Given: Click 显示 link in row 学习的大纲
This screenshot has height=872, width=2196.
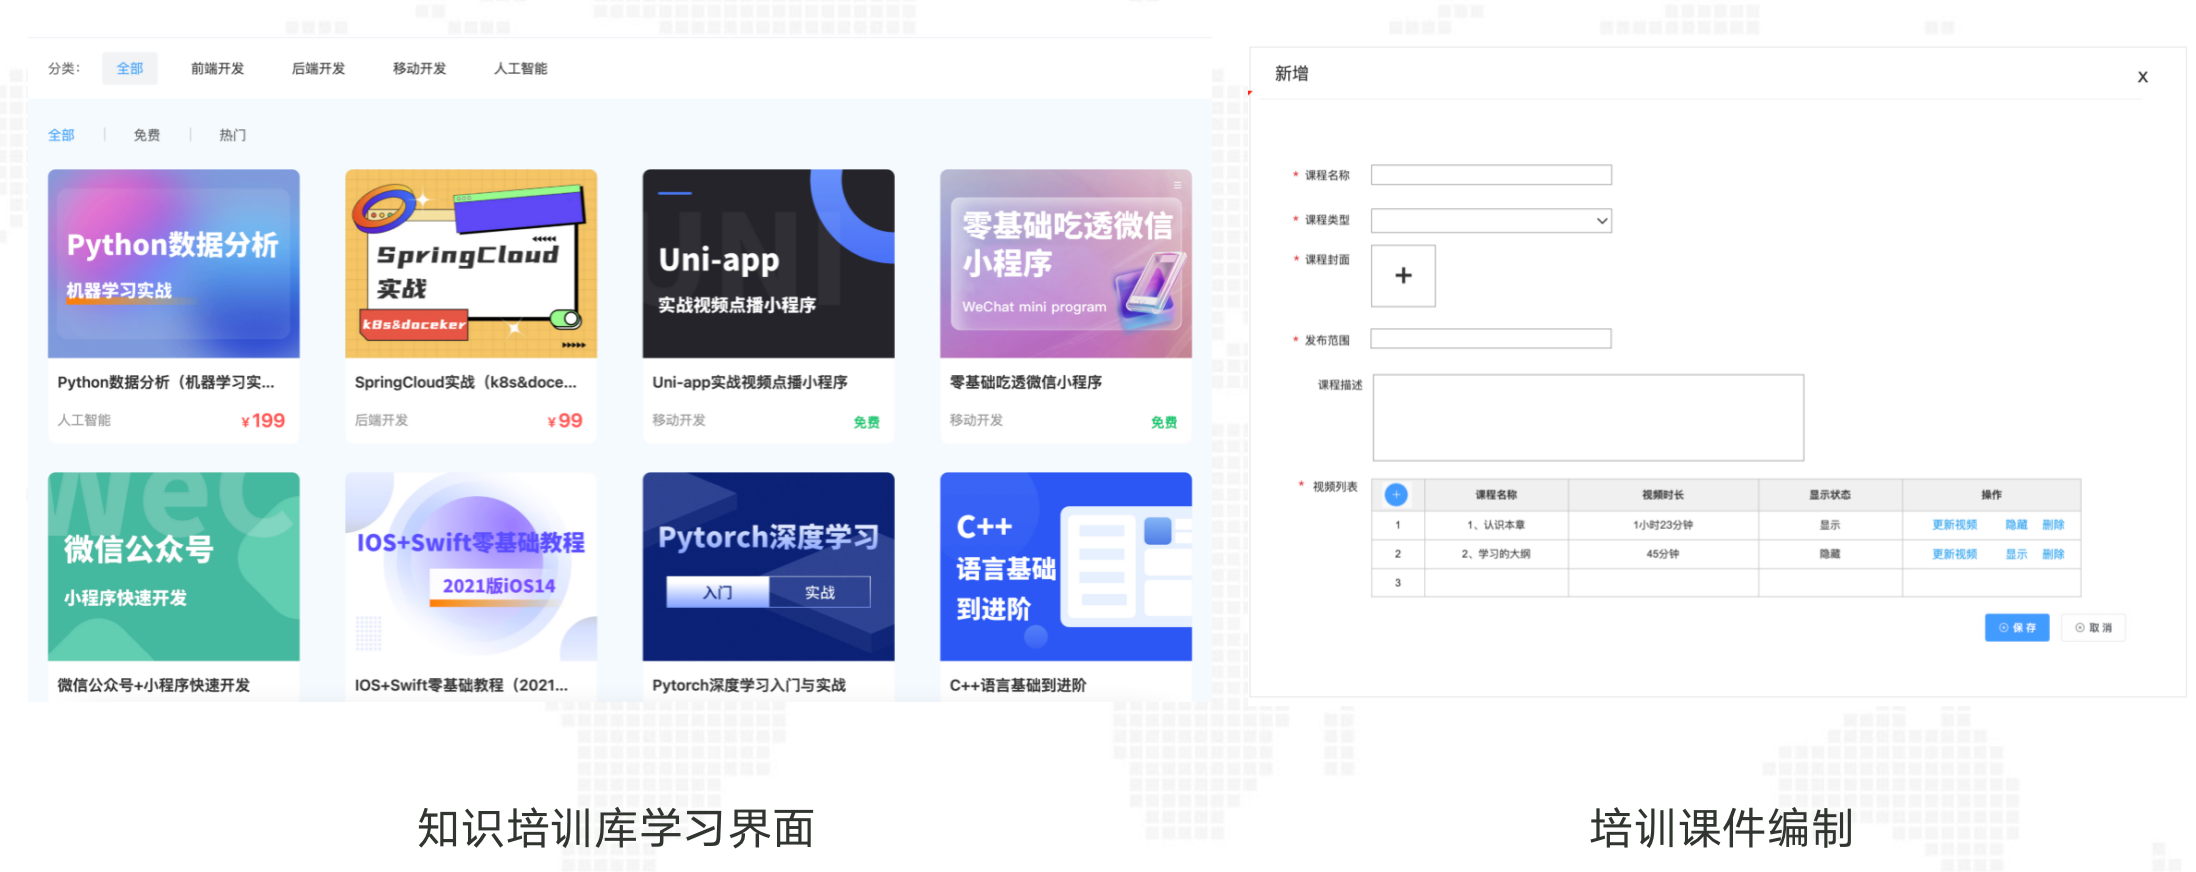Looking at the screenshot, I should click(x=2016, y=553).
